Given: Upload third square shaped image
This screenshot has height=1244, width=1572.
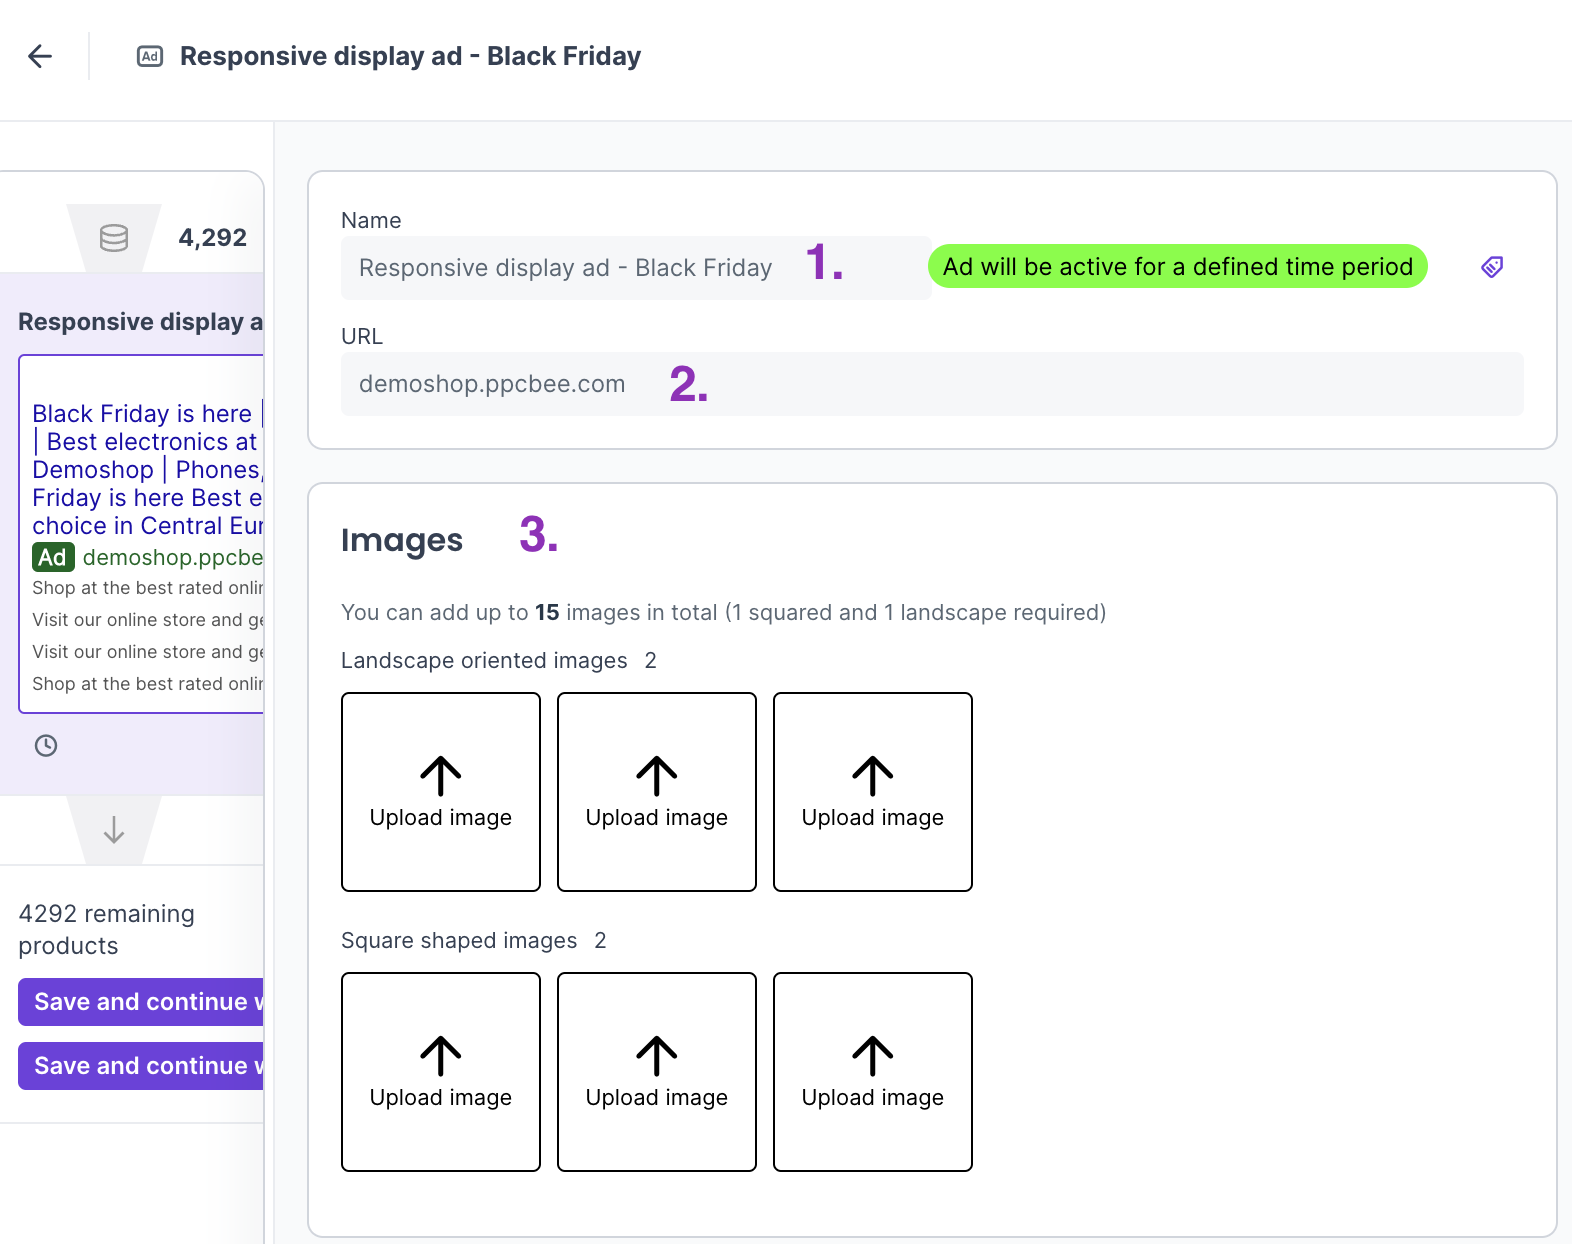Looking at the screenshot, I should pyautogui.click(x=873, y=1072).
